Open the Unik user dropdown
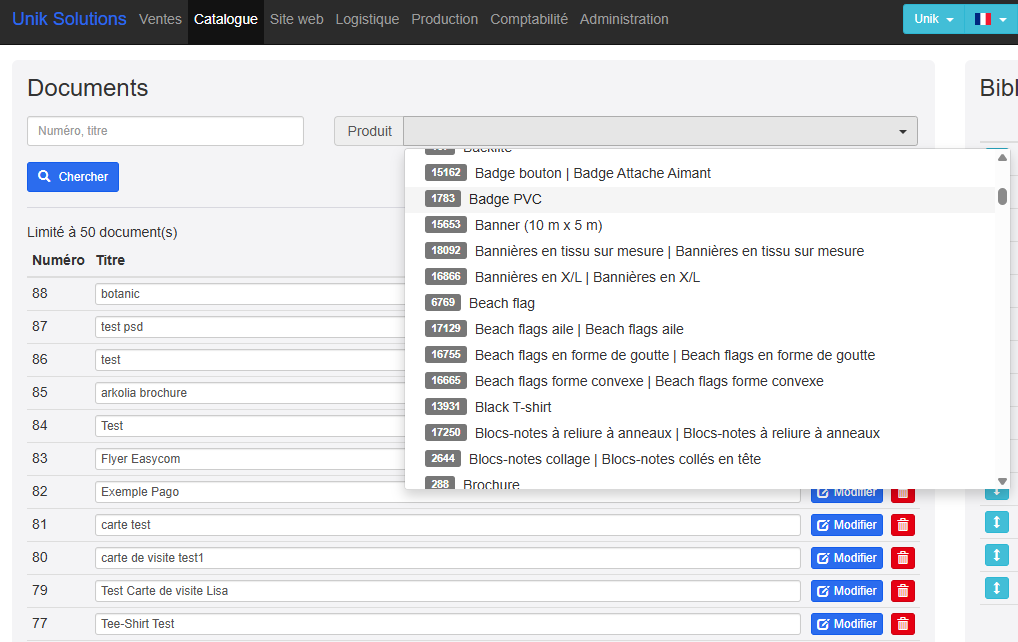Viewport: 1018px width, 642px height. pos(933,19)
